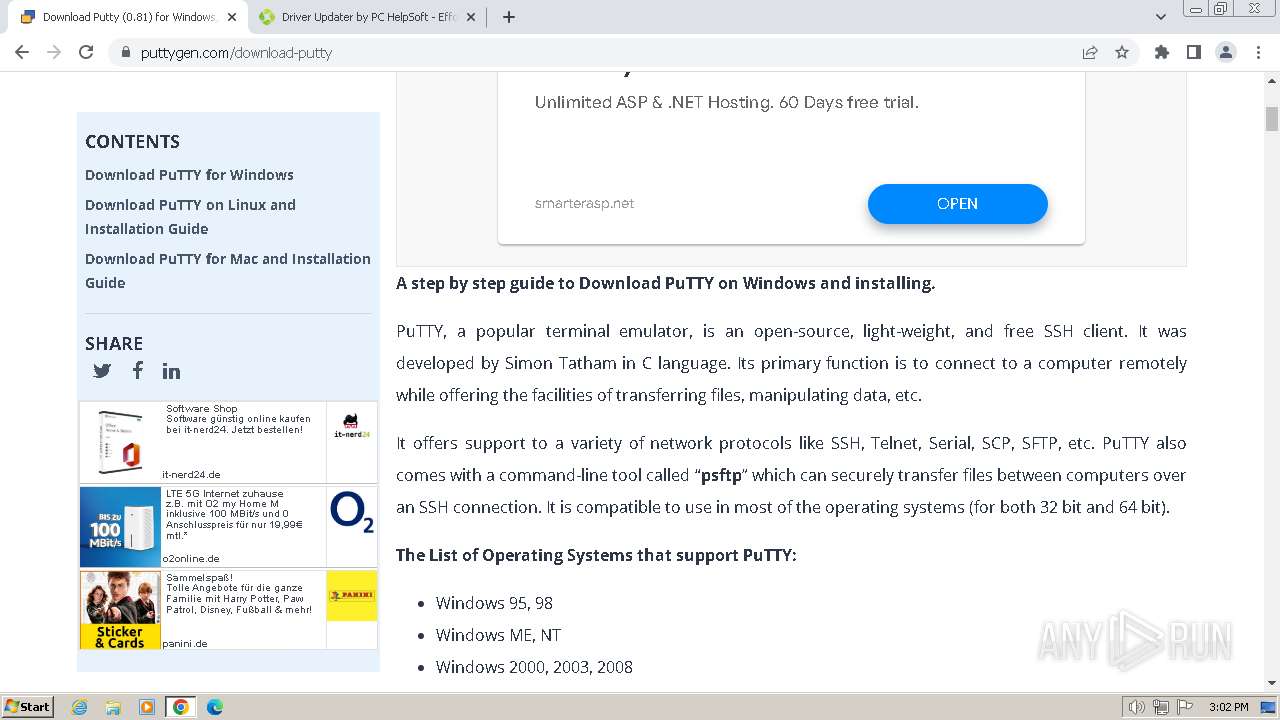The height and width of the screenshot is (720, 1280).
Task: Open the Chrome profile avatar
Action: 1225,52
